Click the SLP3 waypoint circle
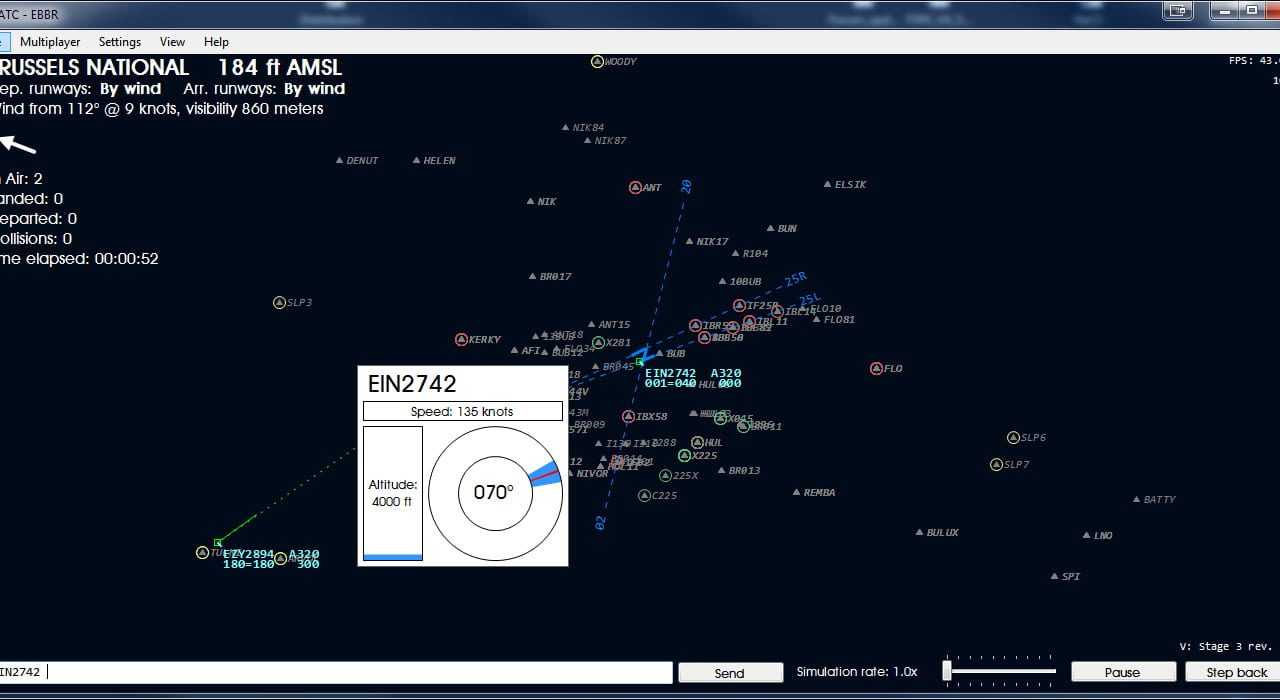Image resolution: width=1280 pixels, height=700 pixels. 279,303
